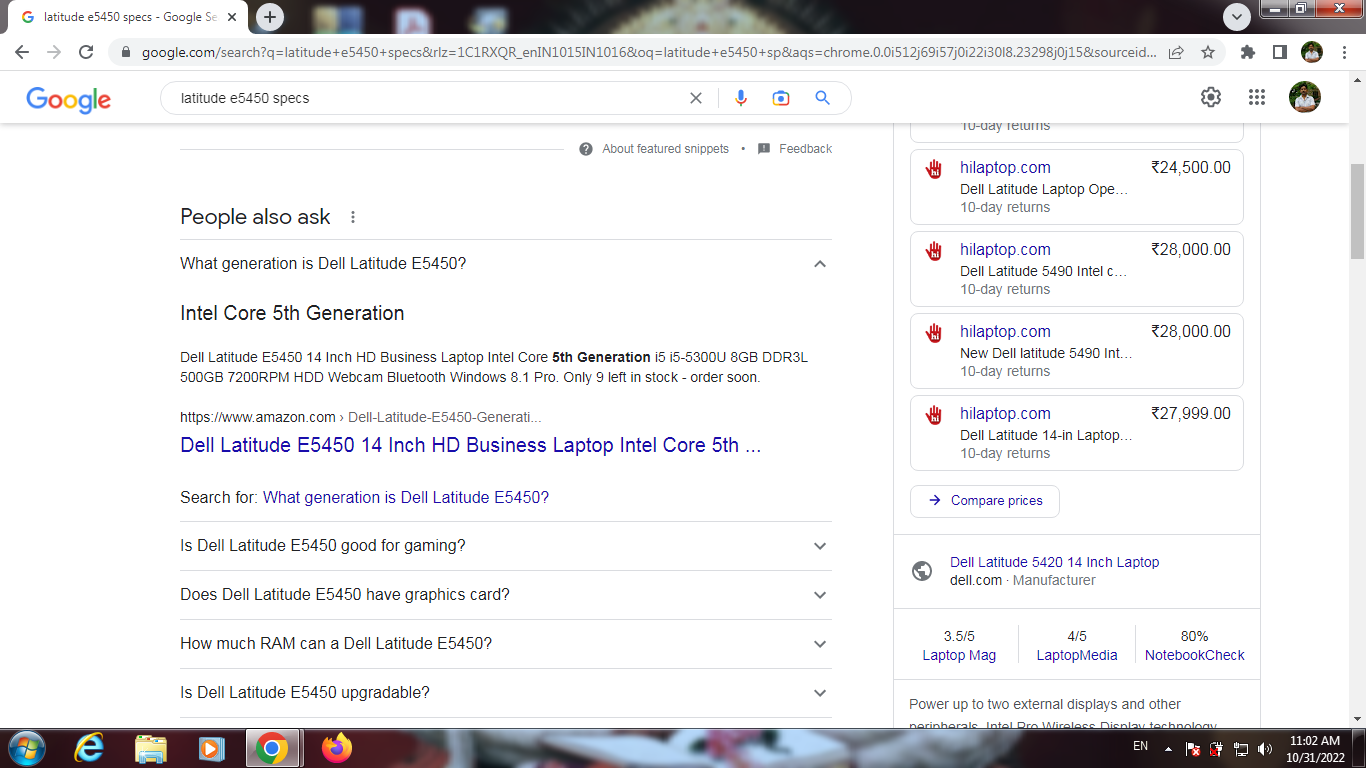Click the Compare prices button

click(985, 501)
